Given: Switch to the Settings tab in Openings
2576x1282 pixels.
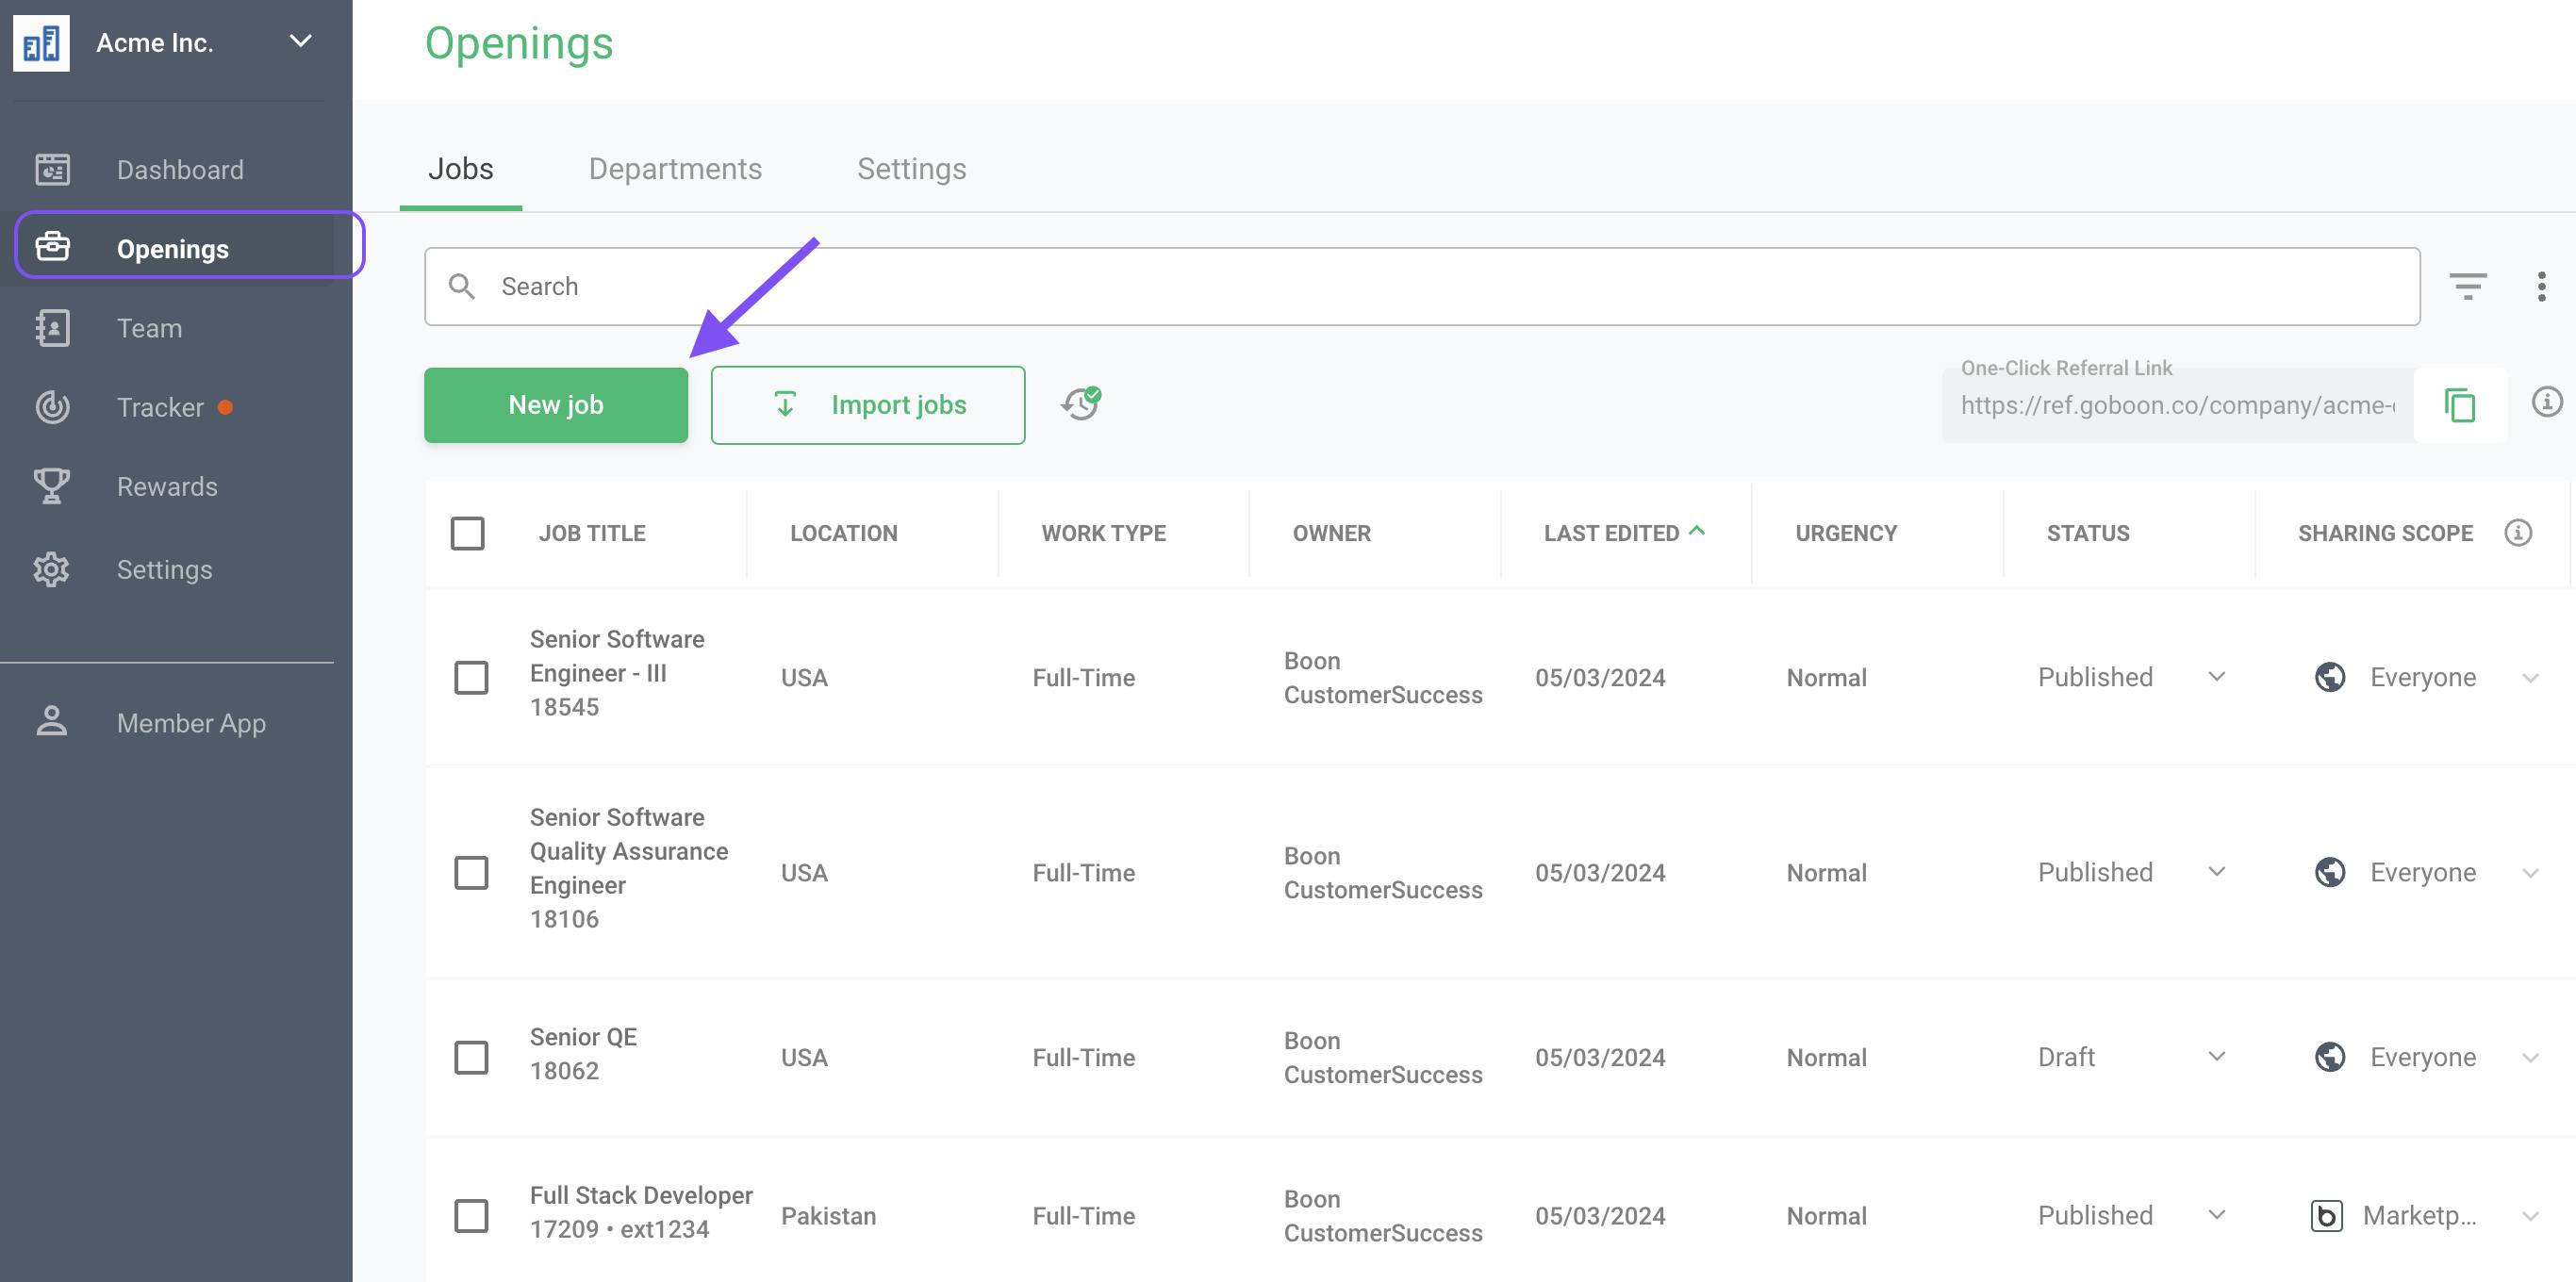Looking at the screenshot, I should [911, 168].
